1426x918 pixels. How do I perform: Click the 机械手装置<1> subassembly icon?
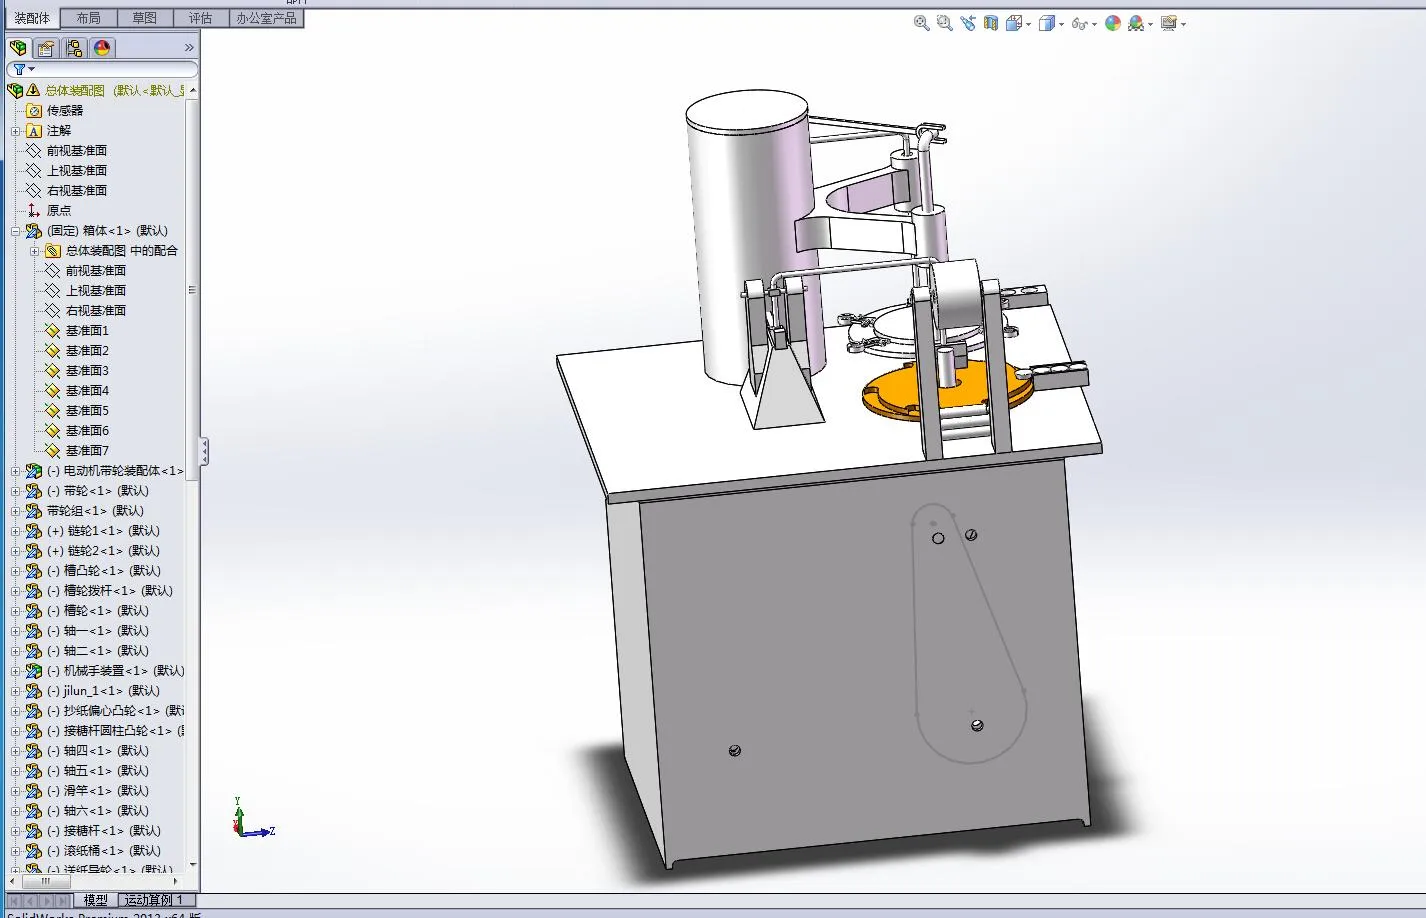coord(34,670)
